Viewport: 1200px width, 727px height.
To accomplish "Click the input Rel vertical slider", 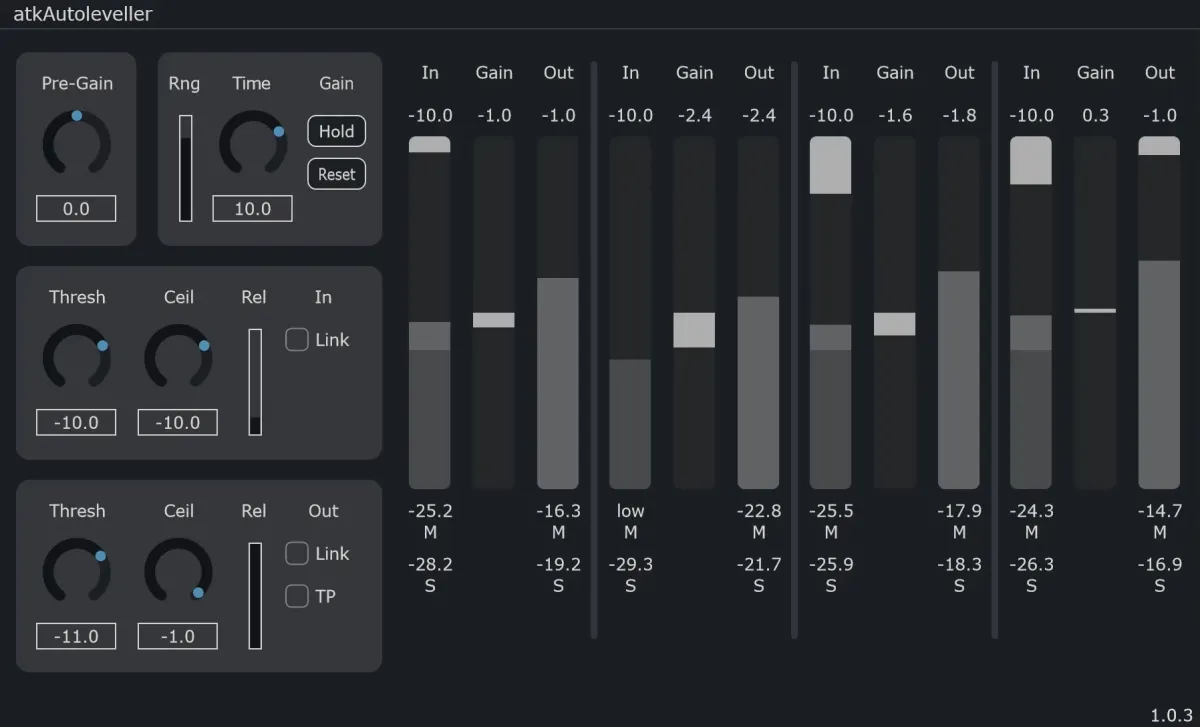I will [255, 382].
